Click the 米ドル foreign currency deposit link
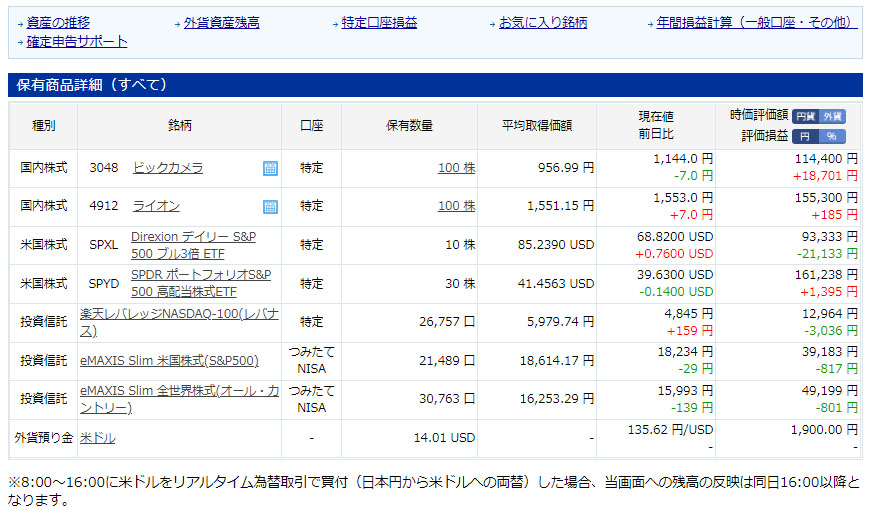869x507 pixels. (x=97, y=438)
